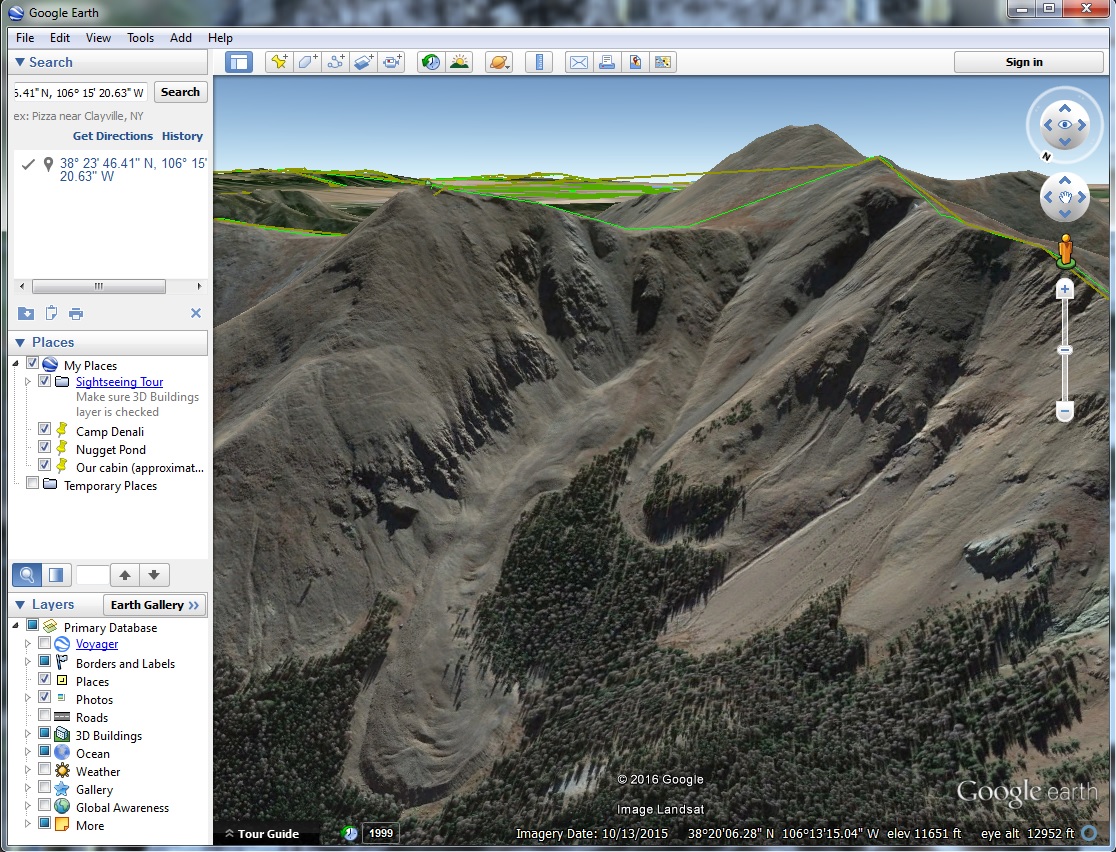This screenshot has height=852, width=1116.
Task: Zoom in with plus button
Action: 1065,289
